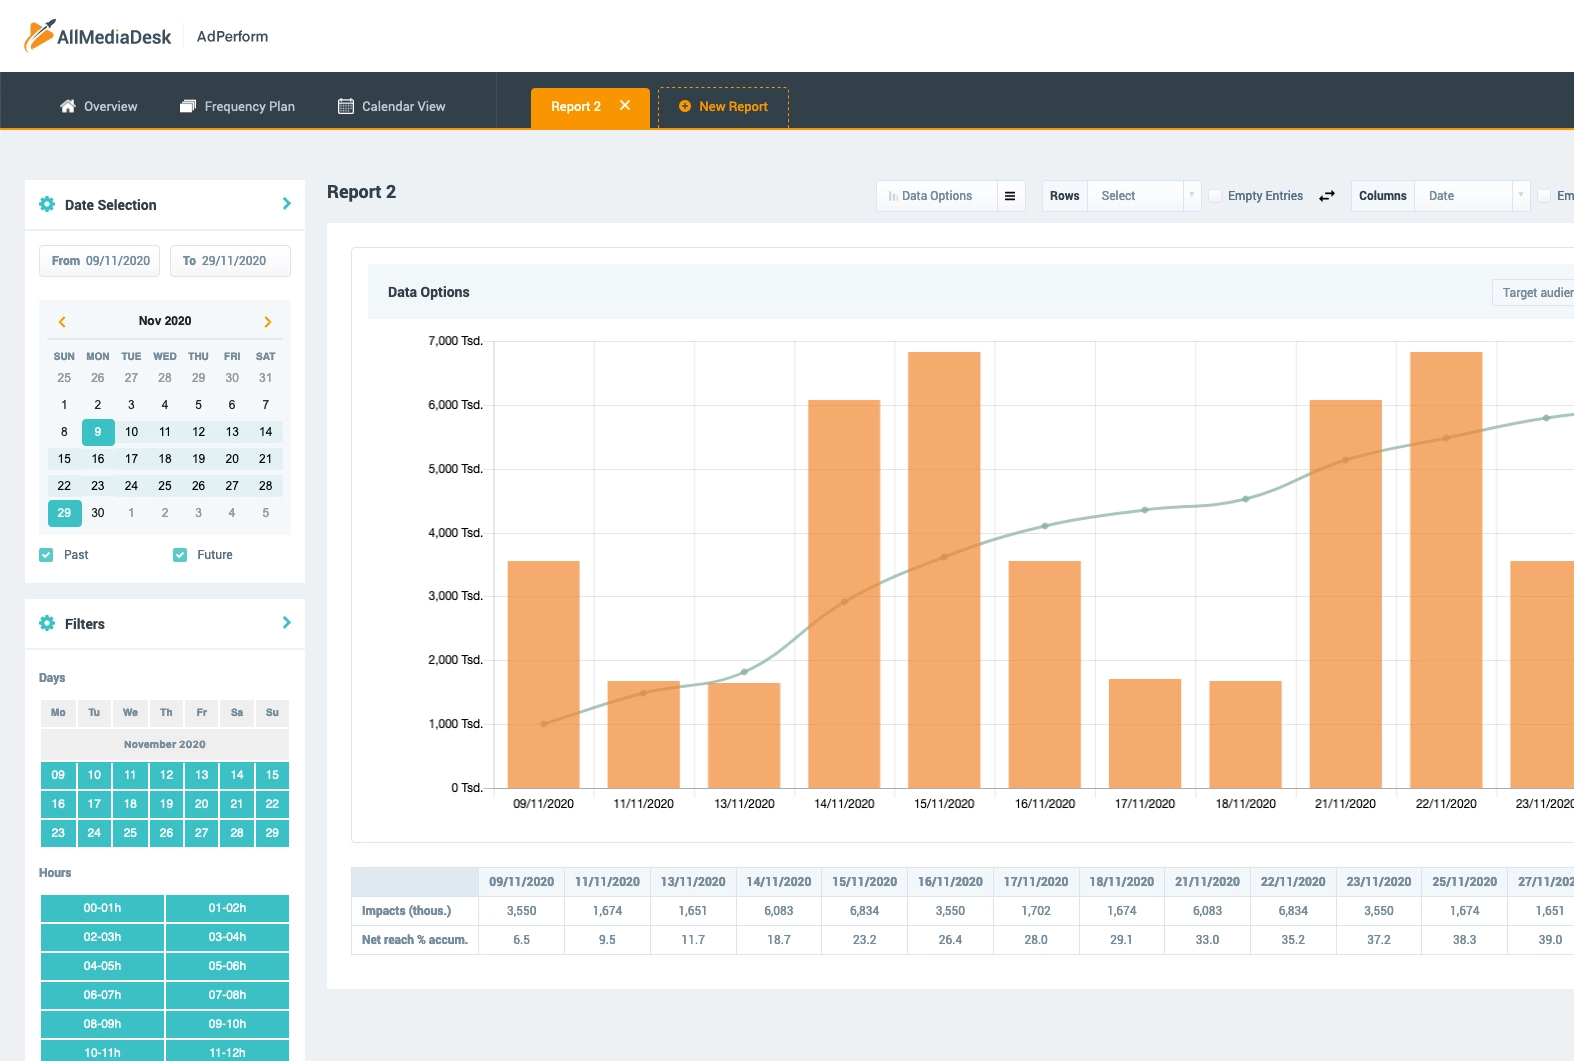This screenshot has width=1574, height=1061.
Task: Close the Report 2 tab
Action: pyautogui.click(x=625, y=106)
